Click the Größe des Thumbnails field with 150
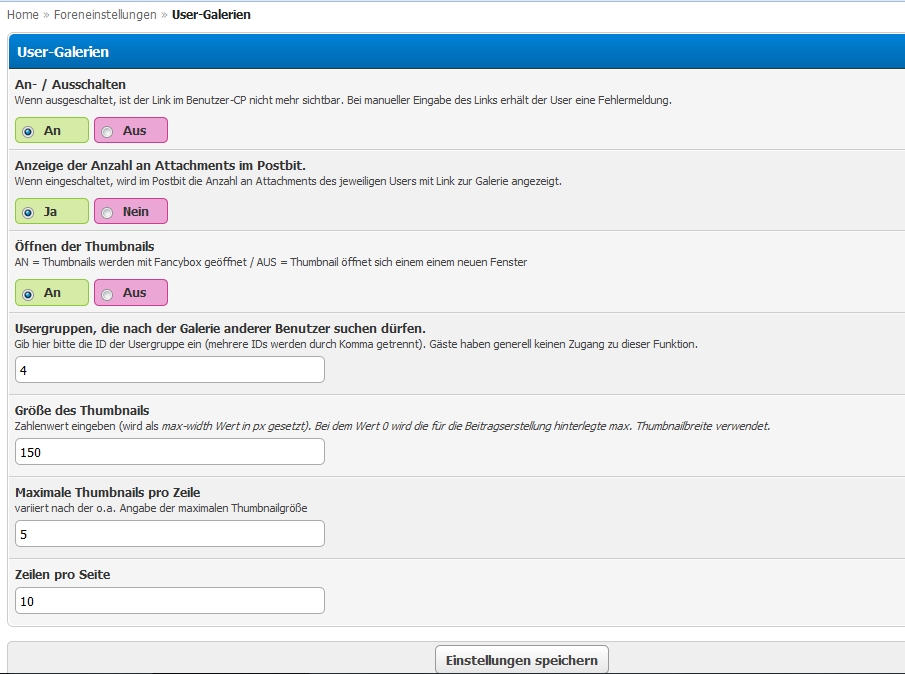The height and width of the screenshot is (674, 905). [170, 451]
